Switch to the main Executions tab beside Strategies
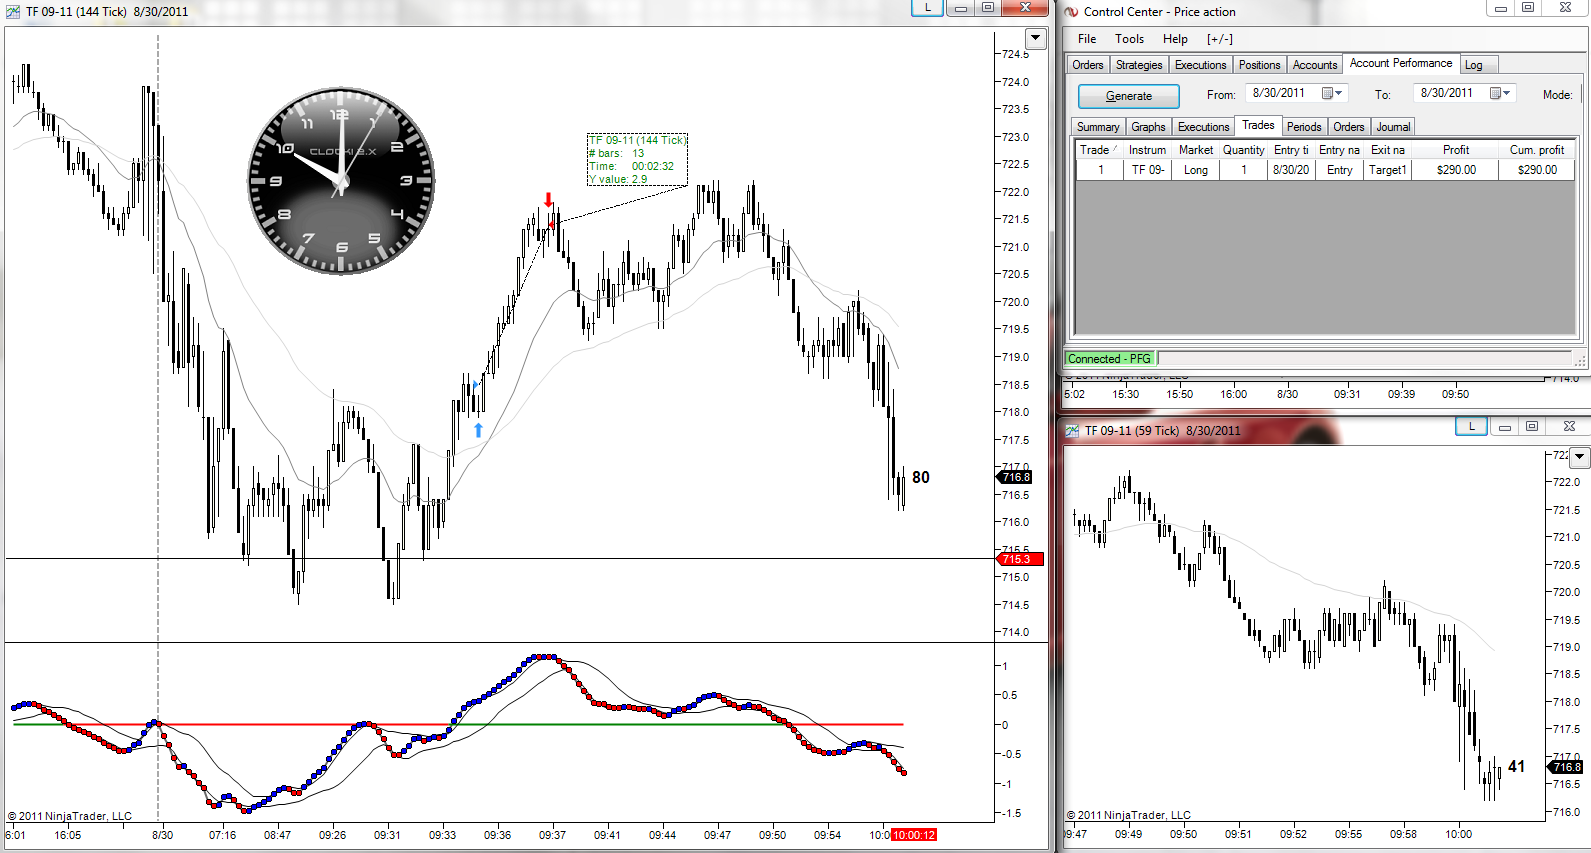This screenshot has height=853, width=1591. tap(1200, 65)
